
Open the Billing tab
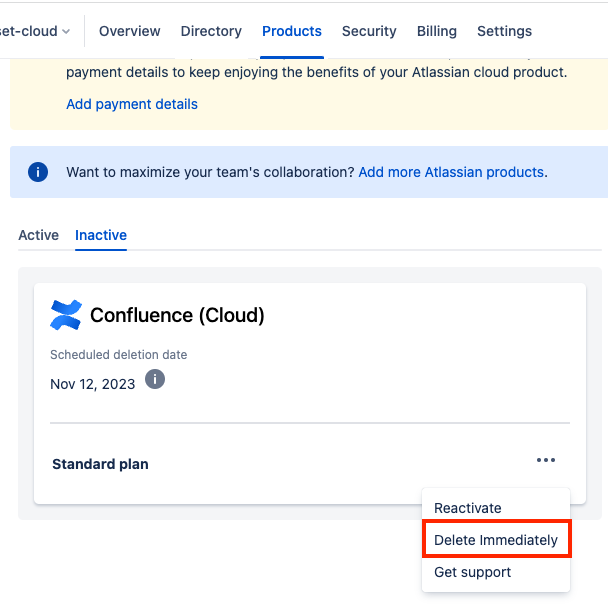pos(437,31)
